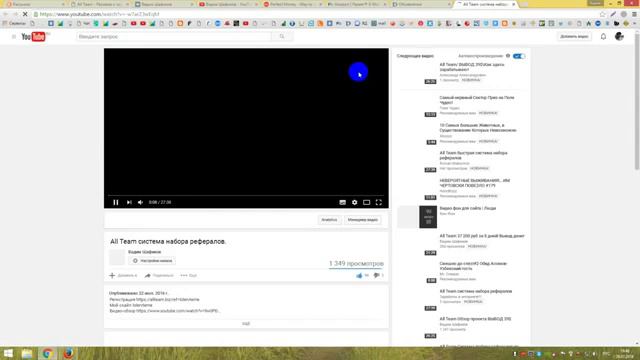Skip to the next video in player
640x360 pixels.
pos(129,202)
